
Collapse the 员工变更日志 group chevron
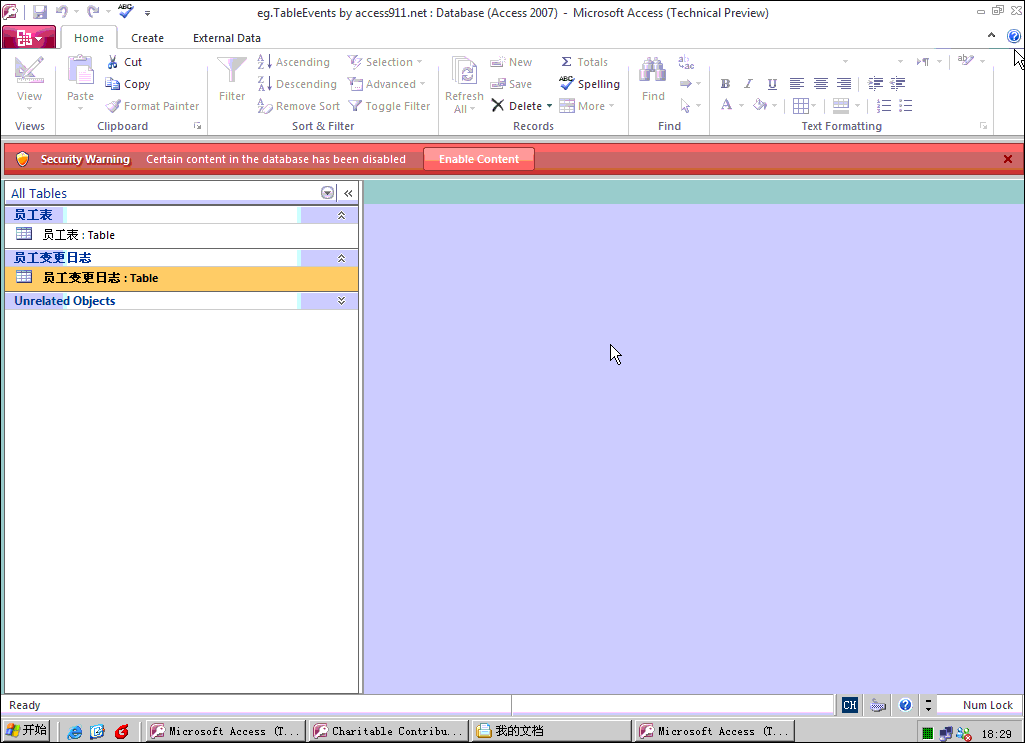[341, 258]
